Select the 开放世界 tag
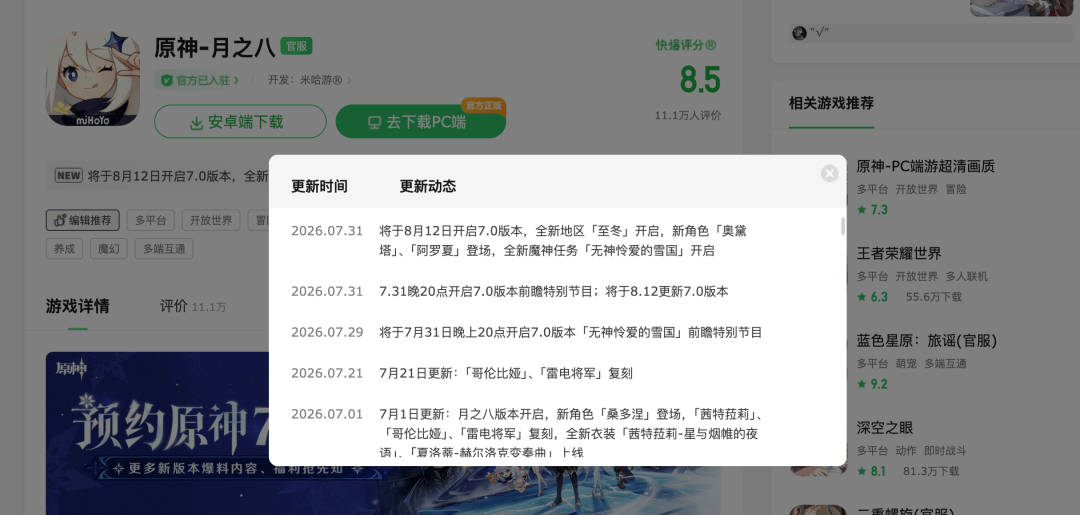The height and width of the screenshot is (515, 1080). [x=211, y=220]
